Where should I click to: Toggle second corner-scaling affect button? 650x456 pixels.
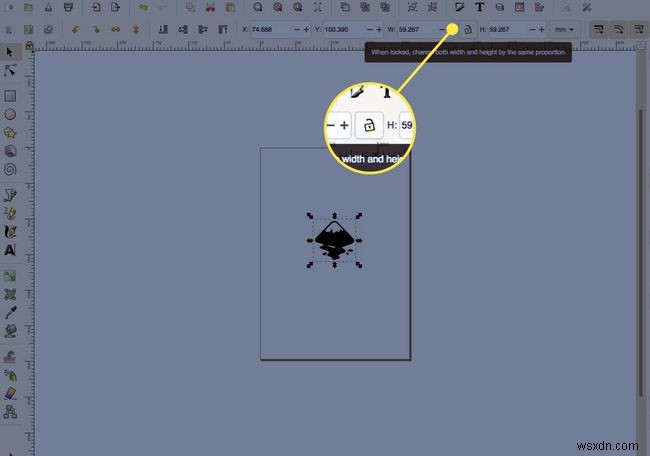pos(618,29)
